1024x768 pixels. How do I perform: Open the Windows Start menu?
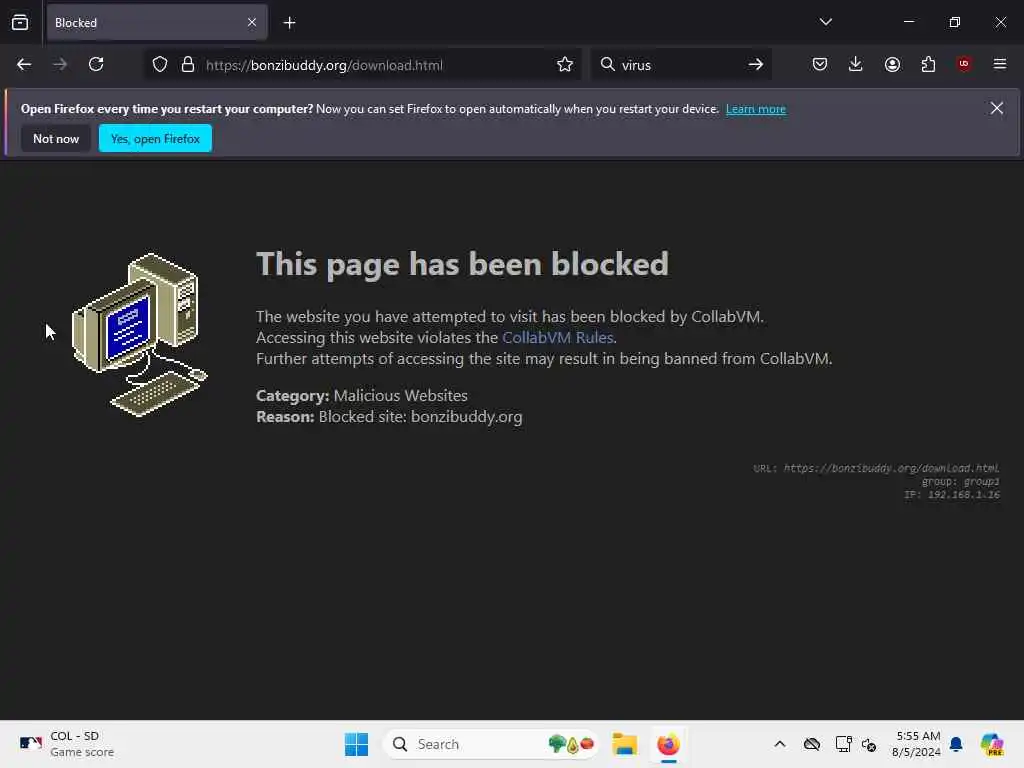[357, 744]
